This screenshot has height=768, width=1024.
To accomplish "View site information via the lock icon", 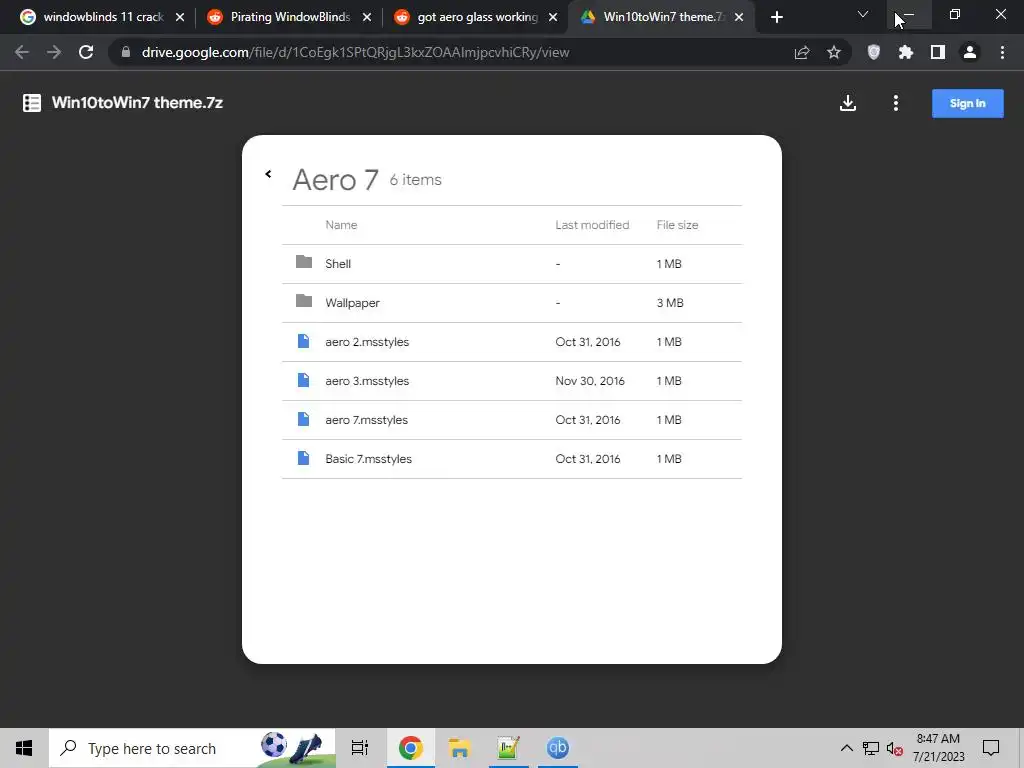I will coord(126,52).
